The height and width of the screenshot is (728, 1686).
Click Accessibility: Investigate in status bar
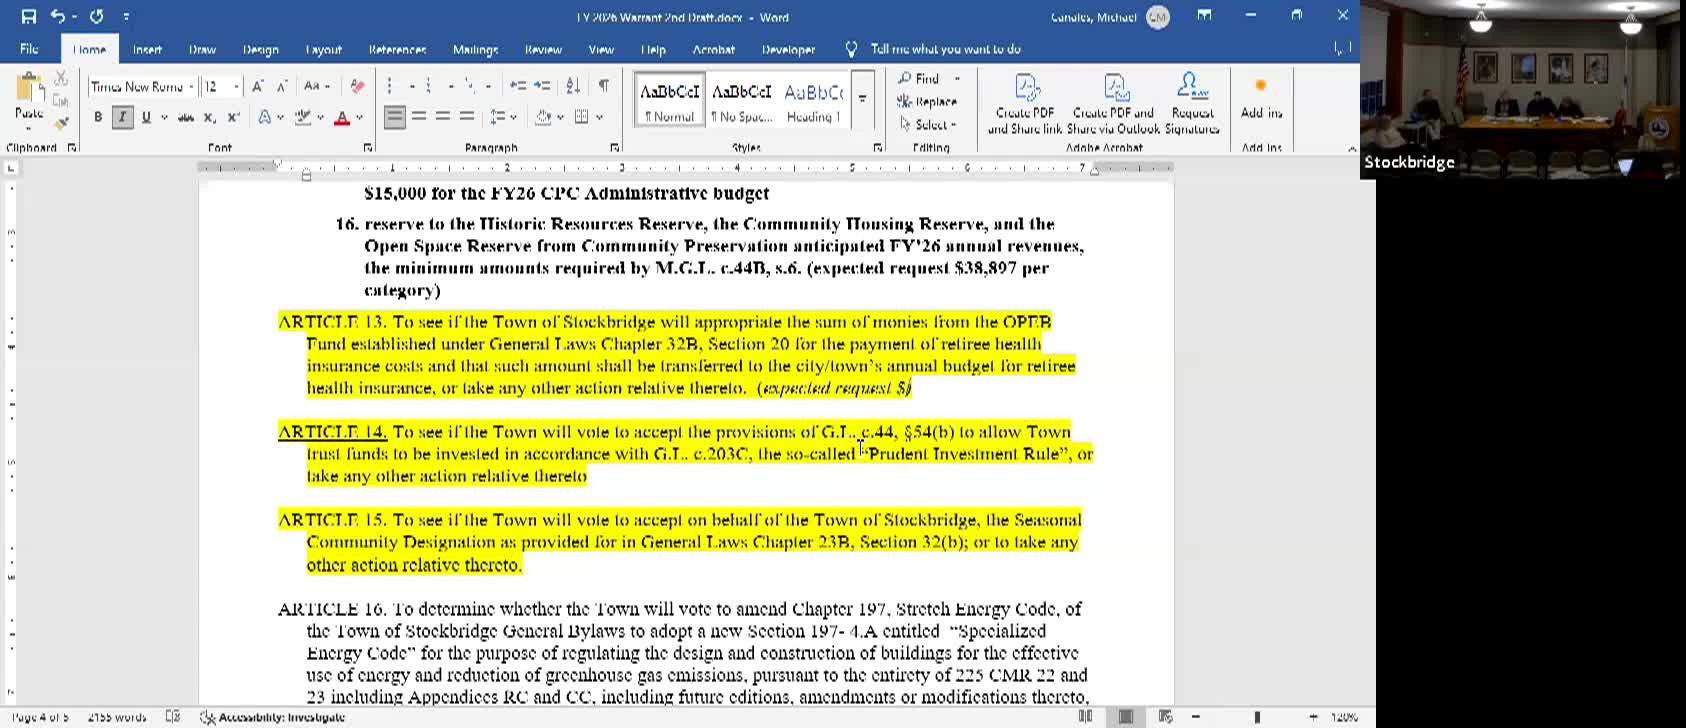272,717
